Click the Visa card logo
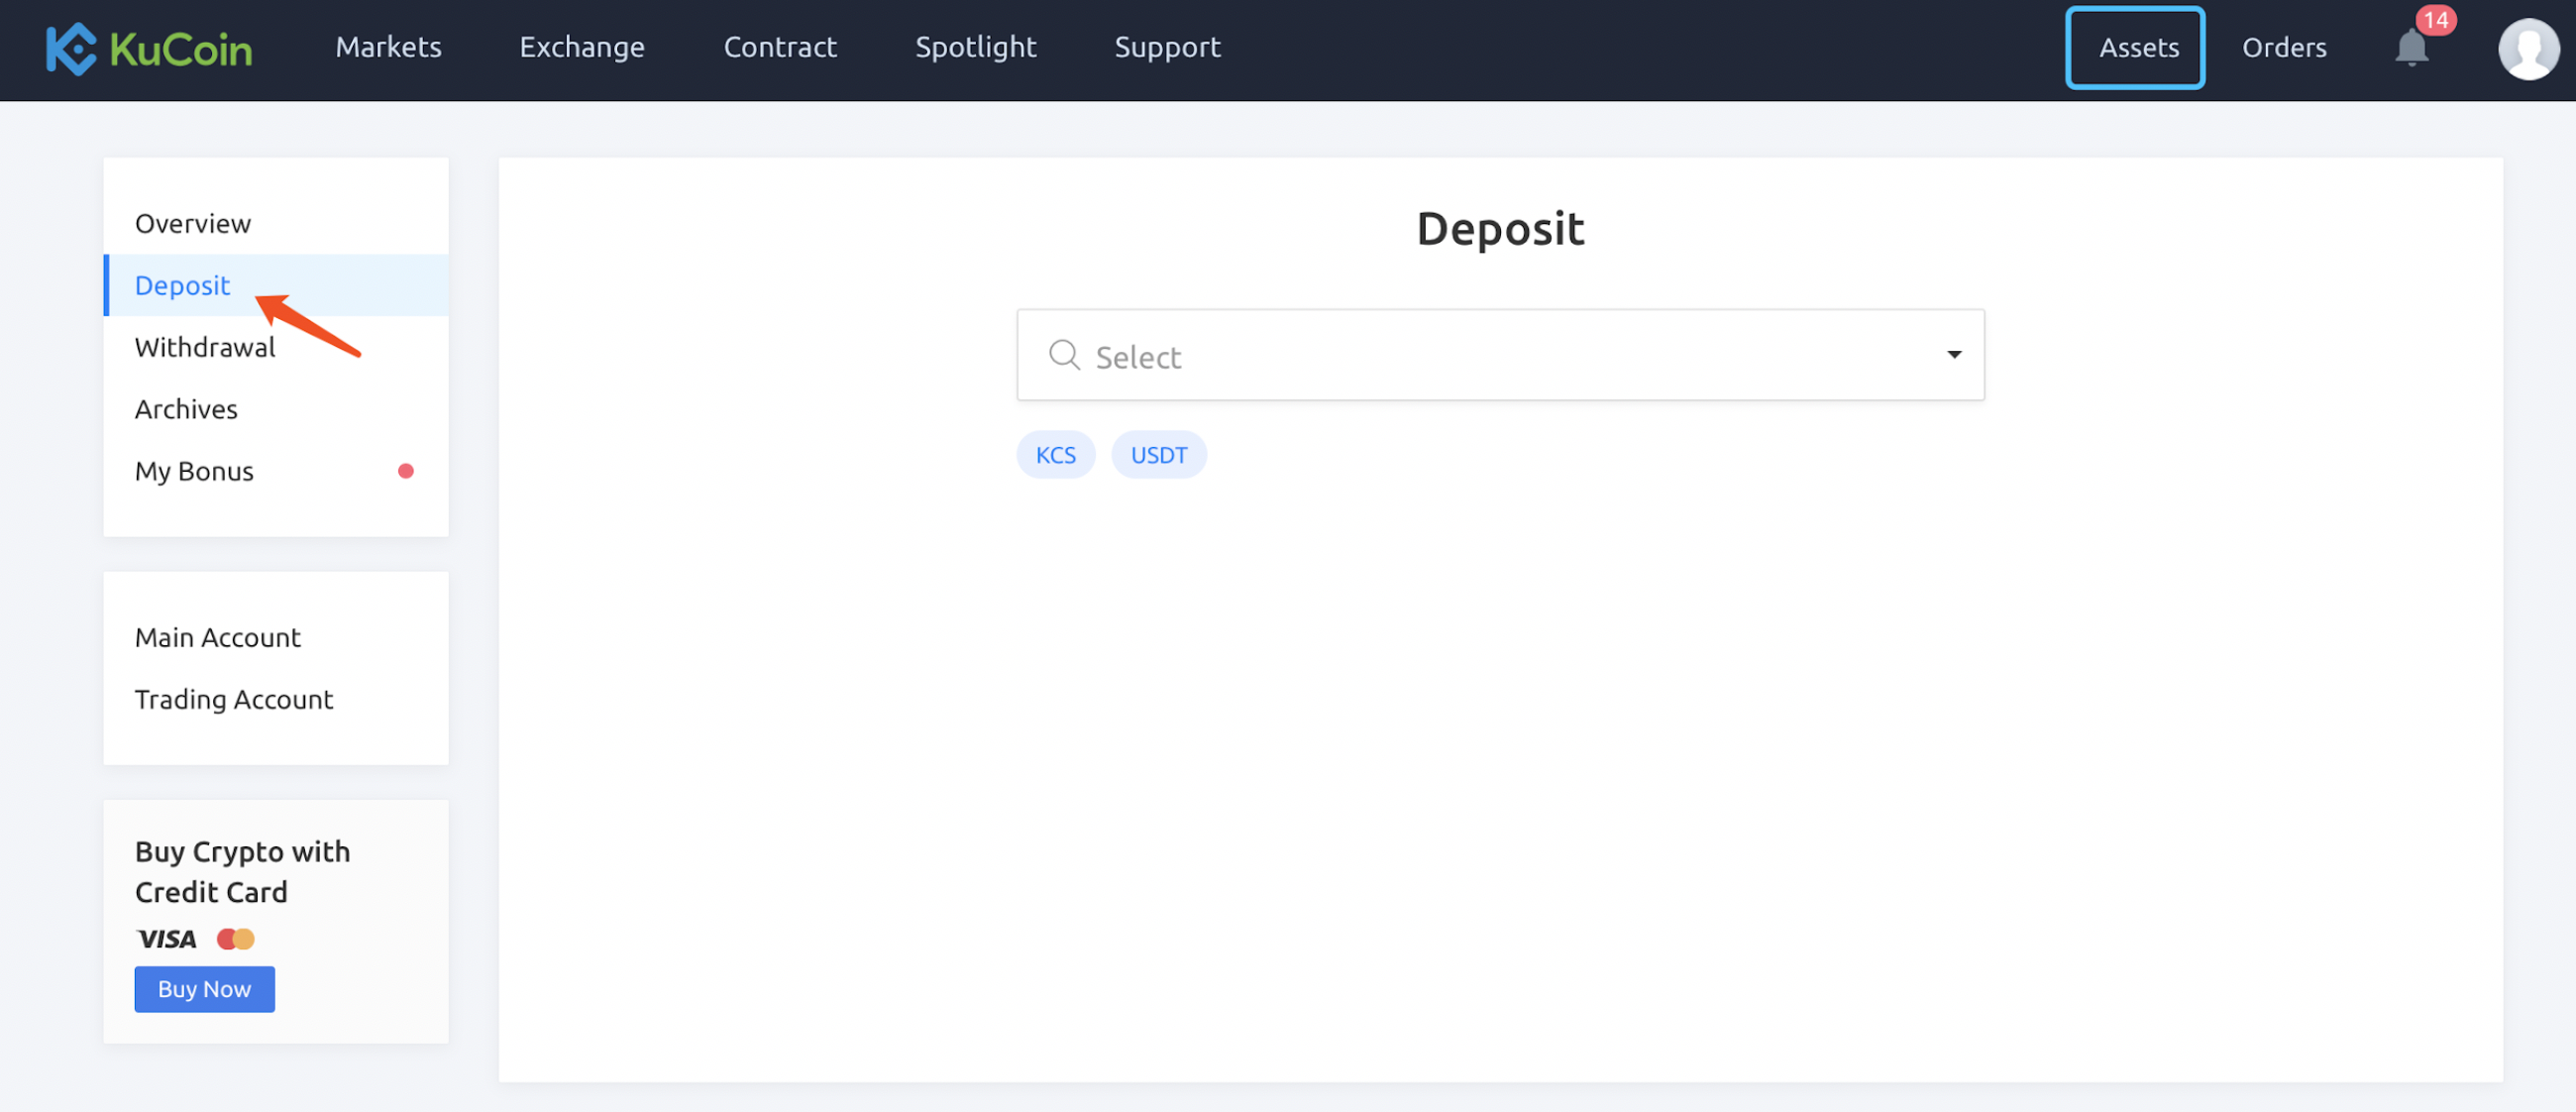Screen dimensions: 2576x1112 click(166, 939)
